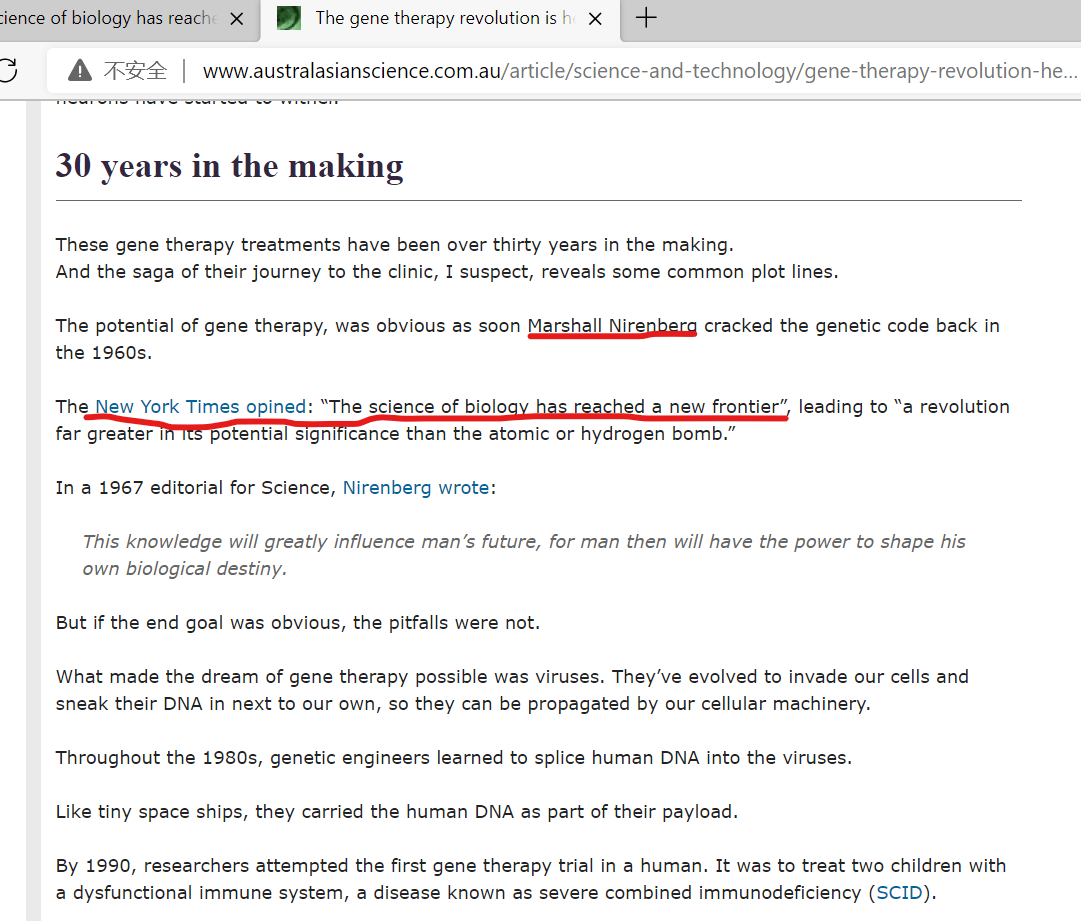This screenshot has width=1081, height=921.
Task: Click the SCID hyperlink
Action: coord(898,893)
